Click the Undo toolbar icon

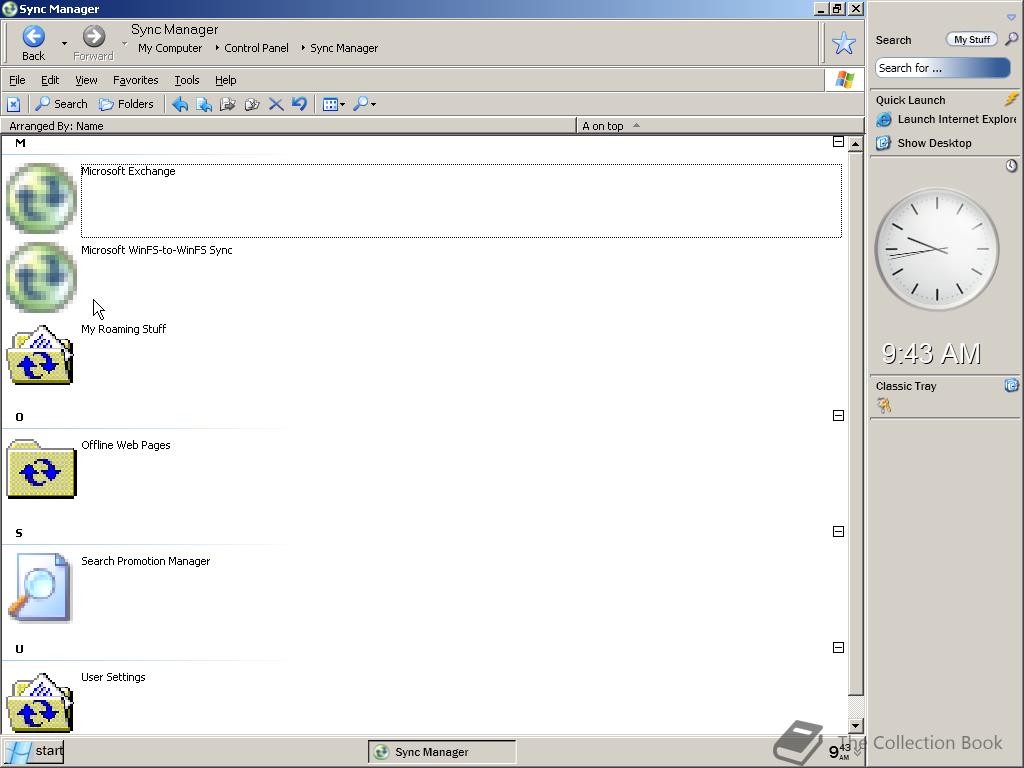(300, 104)
